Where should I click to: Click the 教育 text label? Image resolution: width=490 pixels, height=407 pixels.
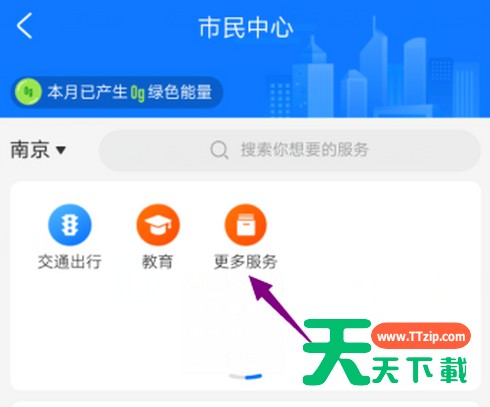point(158,262)
